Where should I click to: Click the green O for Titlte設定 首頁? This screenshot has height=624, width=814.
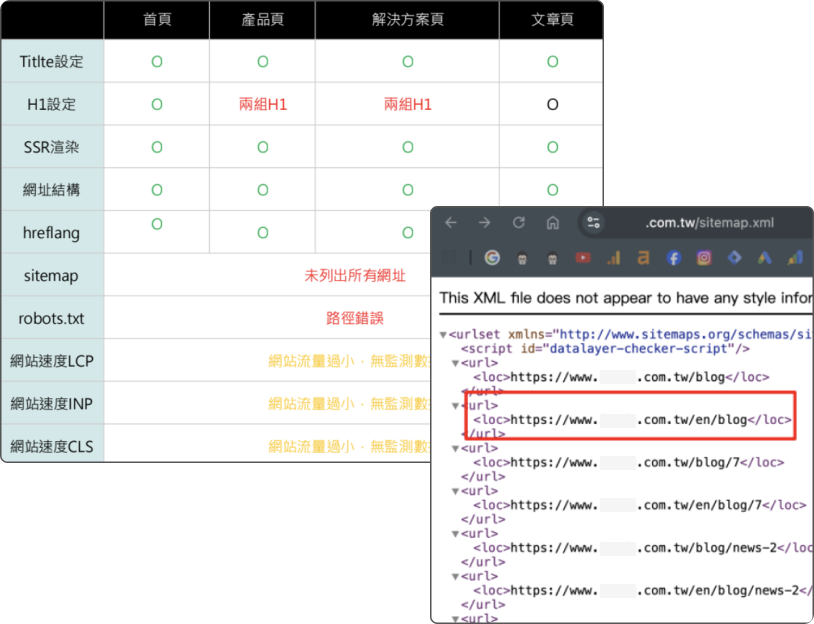coord(157,62)
